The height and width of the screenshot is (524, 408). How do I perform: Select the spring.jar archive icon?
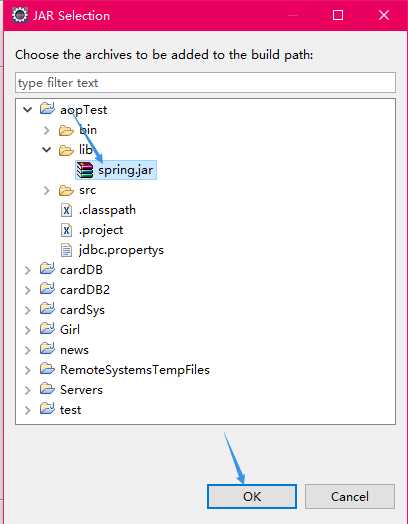(x=85, y=170)
